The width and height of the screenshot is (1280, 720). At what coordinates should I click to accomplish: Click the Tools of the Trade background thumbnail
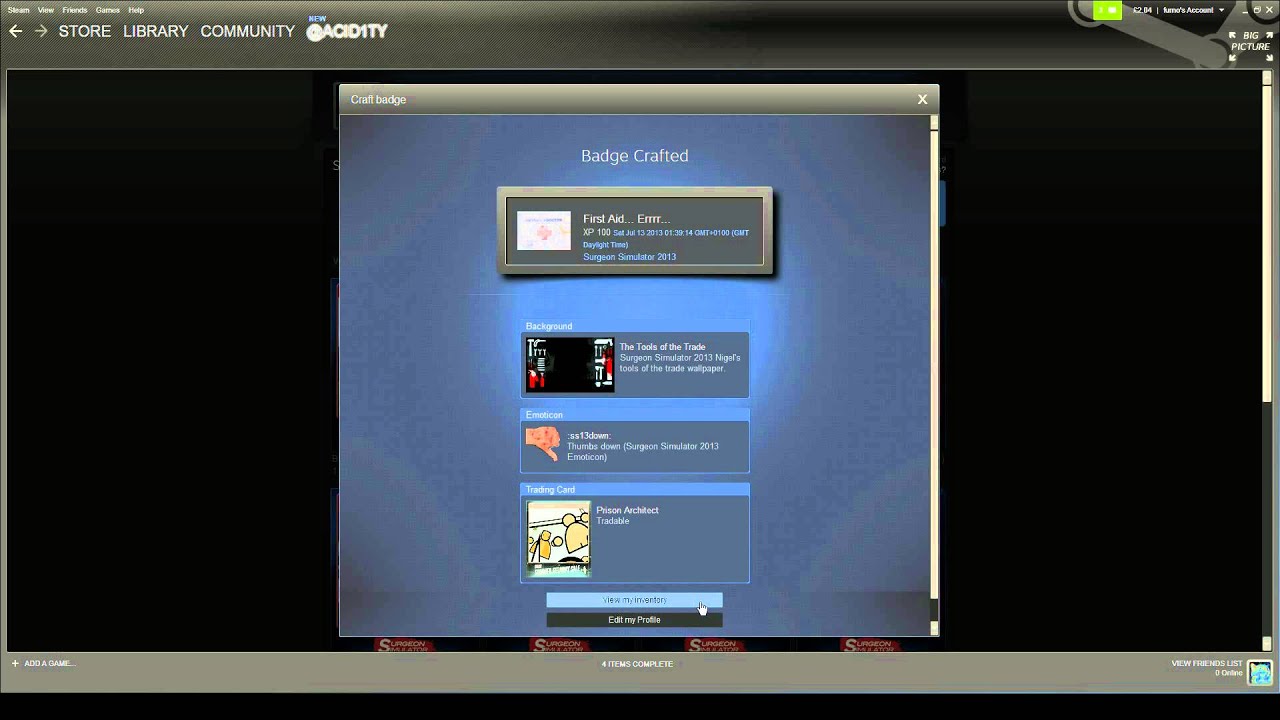point(570,365)
